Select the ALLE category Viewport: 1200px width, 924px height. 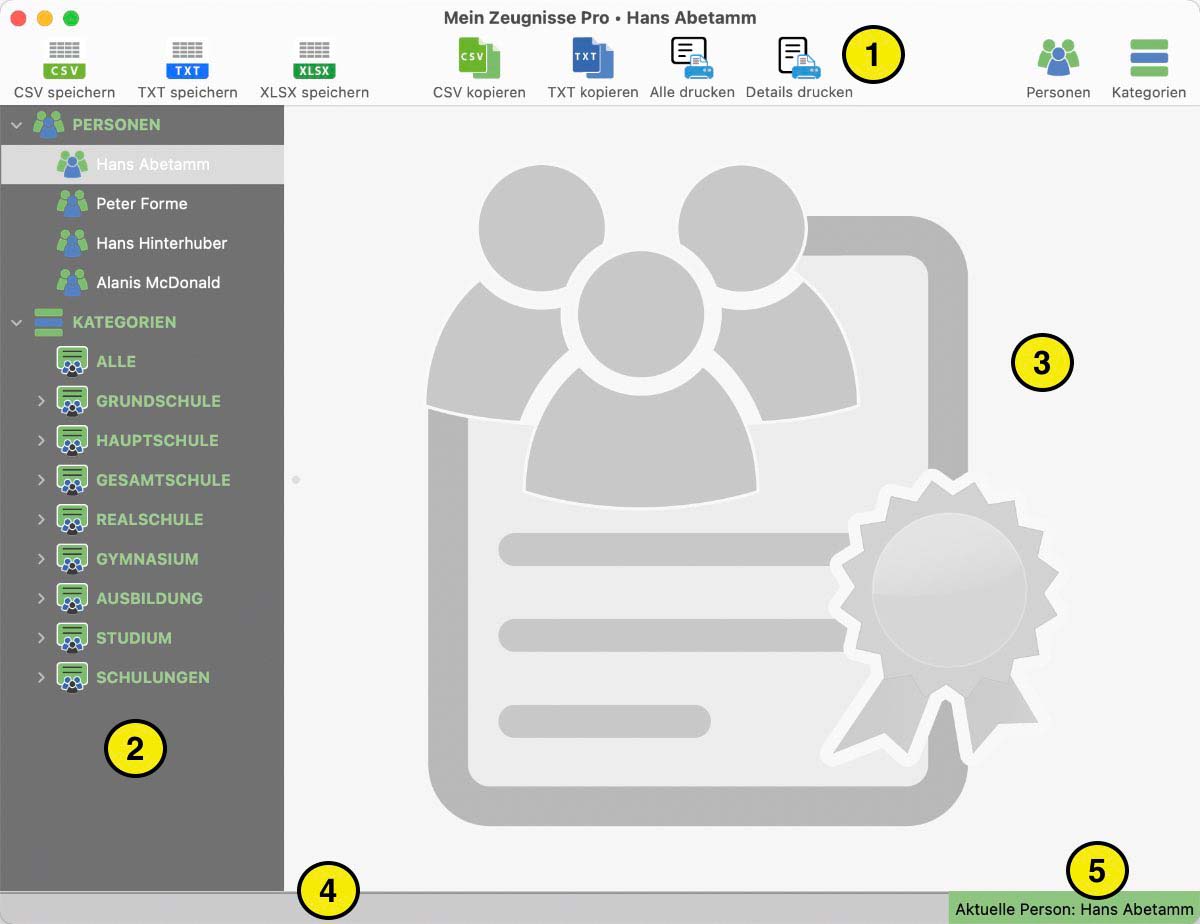click(115, 362)
